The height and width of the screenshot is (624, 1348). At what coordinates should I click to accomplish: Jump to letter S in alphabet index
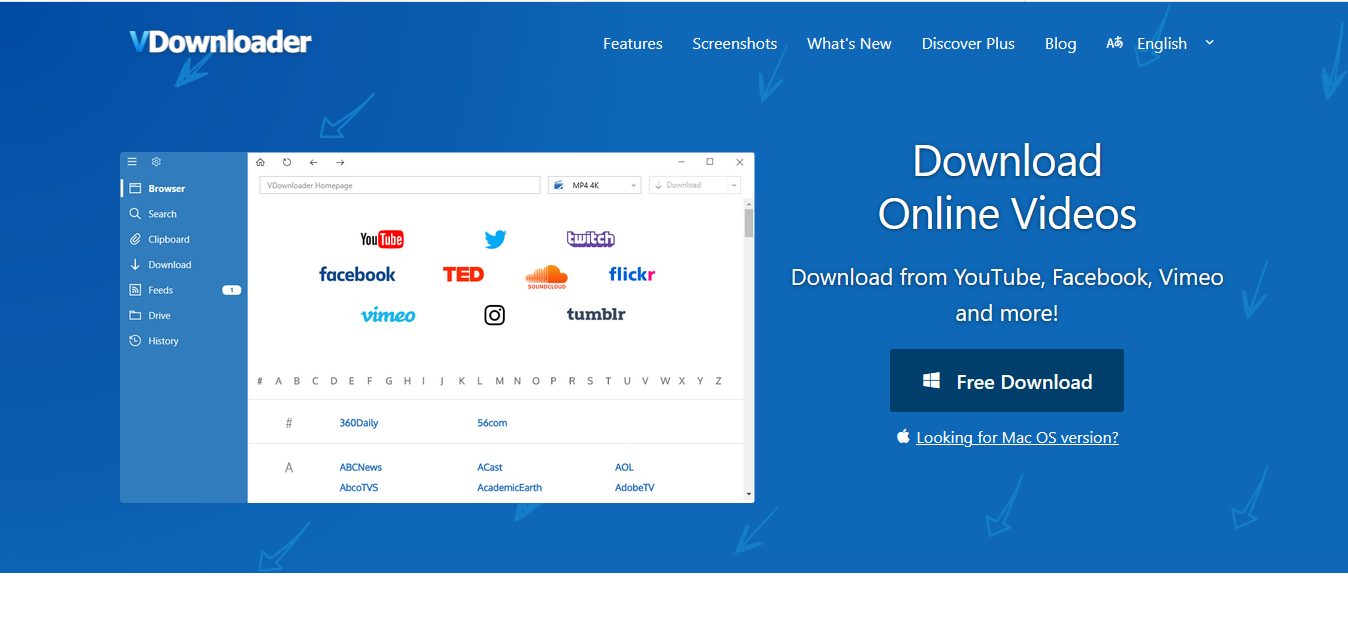(590, 381)
